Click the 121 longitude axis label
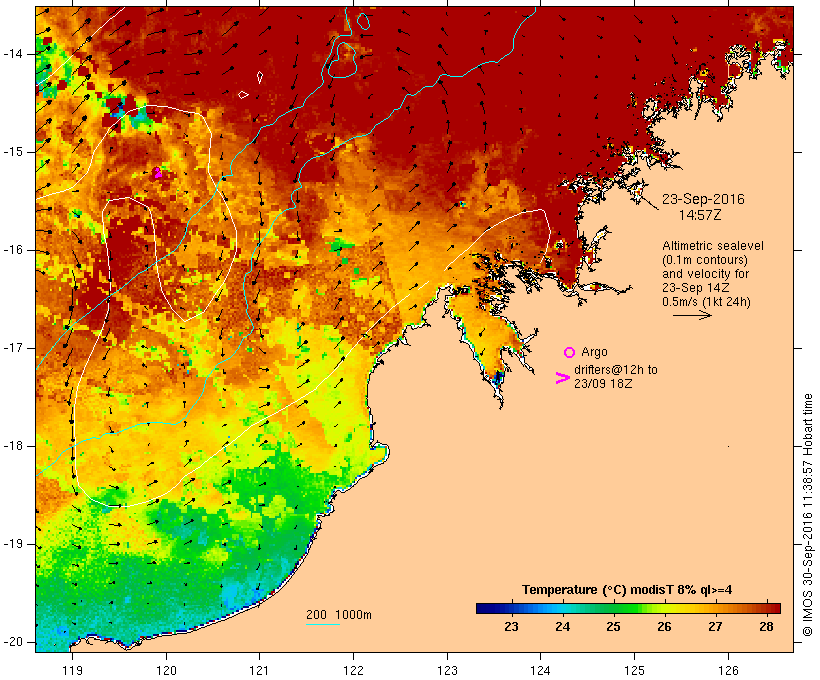Screen dimensions: 820x680 (259, 670)
